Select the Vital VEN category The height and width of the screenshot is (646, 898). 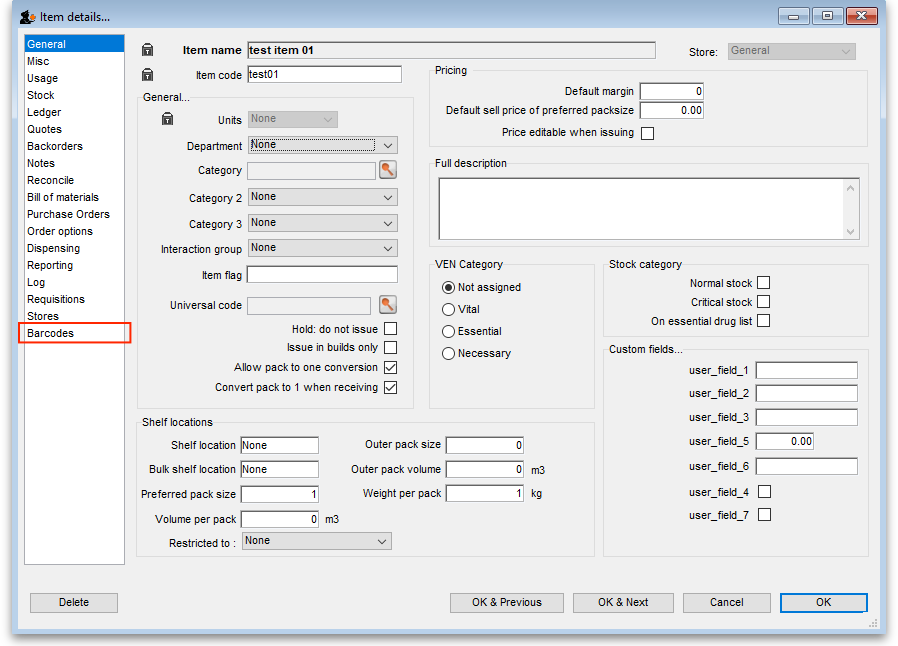tap(449, 310)
